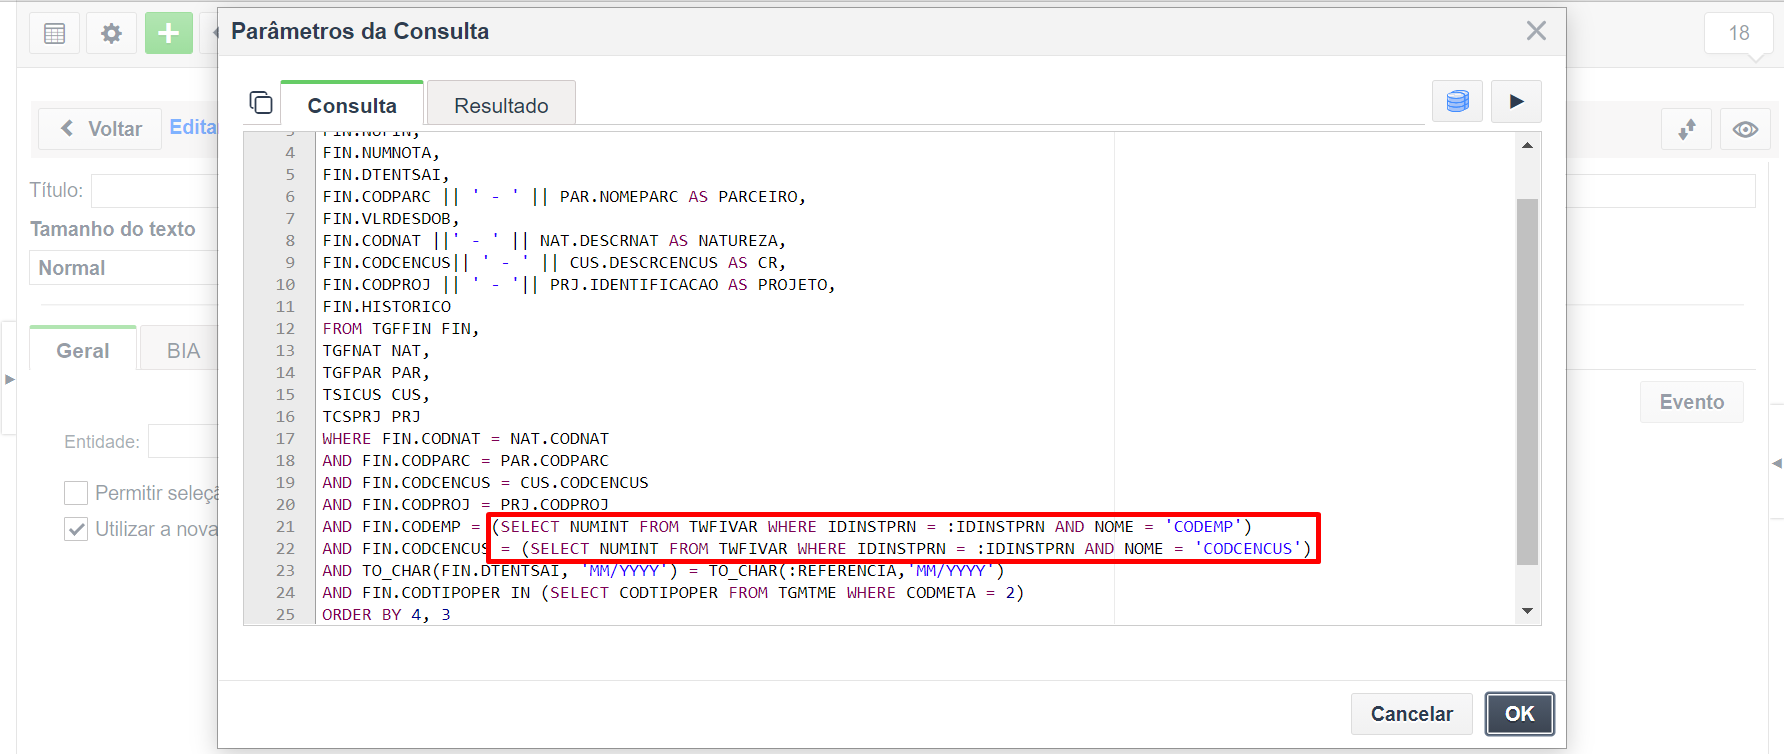1784x754 pixels.
Task: Click line 17 WHERE FIN.CODNAT text
Action: pyautogui.click(x=465, y=439)
